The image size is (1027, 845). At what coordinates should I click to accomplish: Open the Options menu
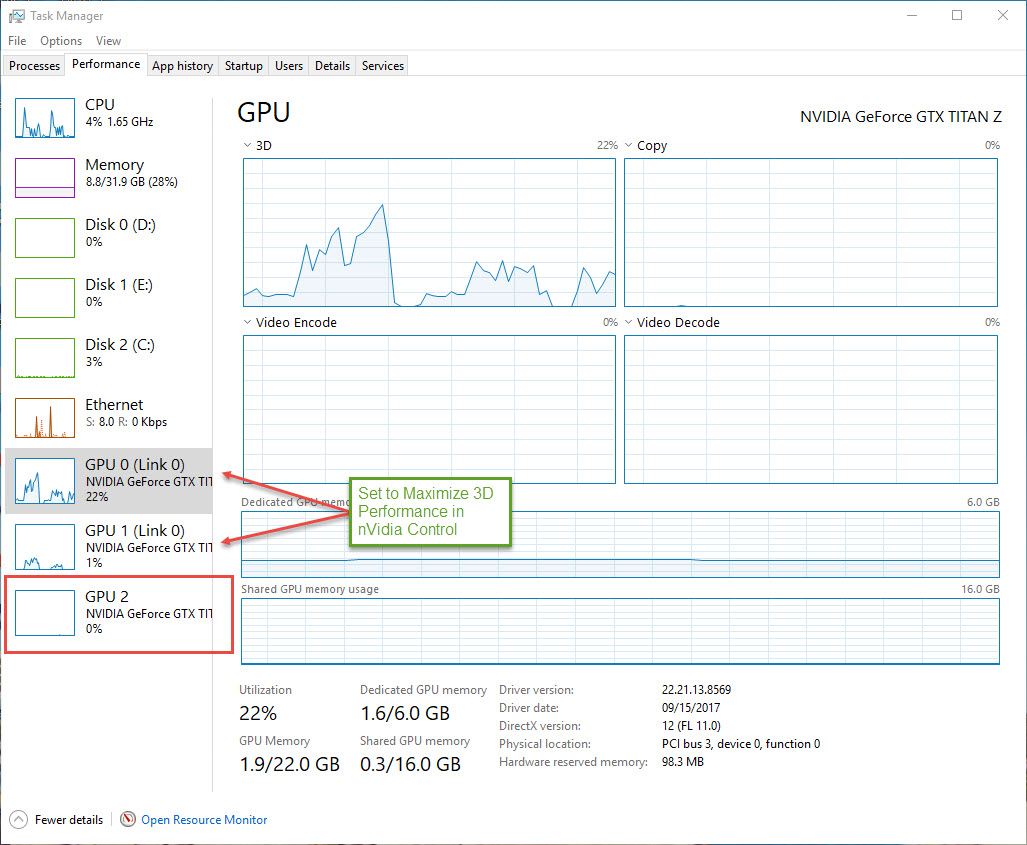61,41
